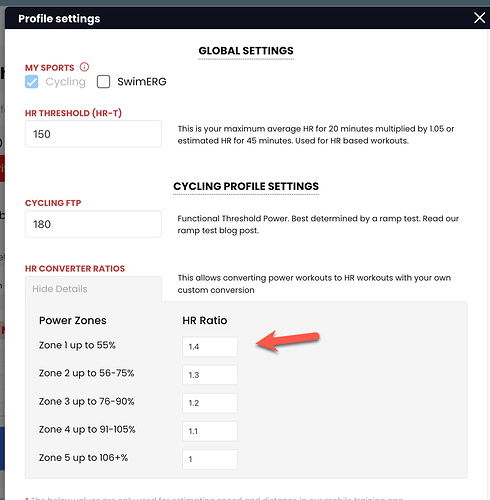
Task: Select the Zone 3 HR ratio field
Action: point(210,403)
